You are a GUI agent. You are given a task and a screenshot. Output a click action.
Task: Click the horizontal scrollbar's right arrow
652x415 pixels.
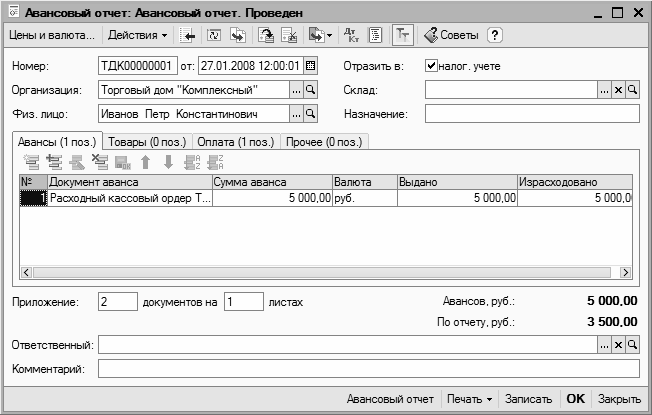(625, 272)
